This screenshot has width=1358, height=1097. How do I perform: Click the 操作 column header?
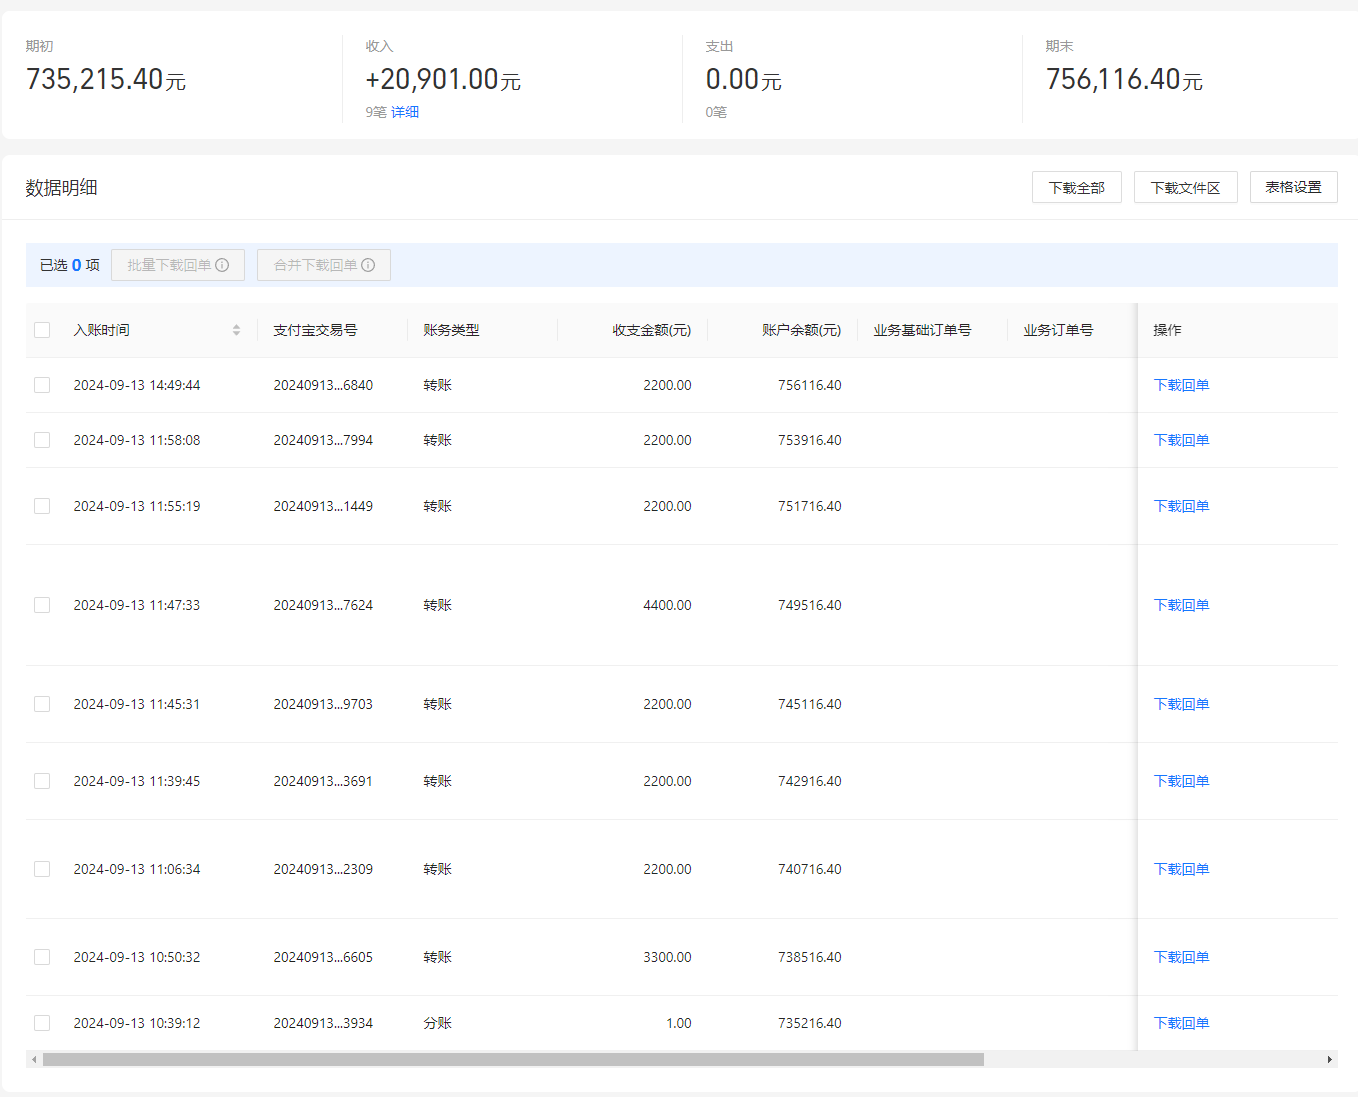[1167, 330]
